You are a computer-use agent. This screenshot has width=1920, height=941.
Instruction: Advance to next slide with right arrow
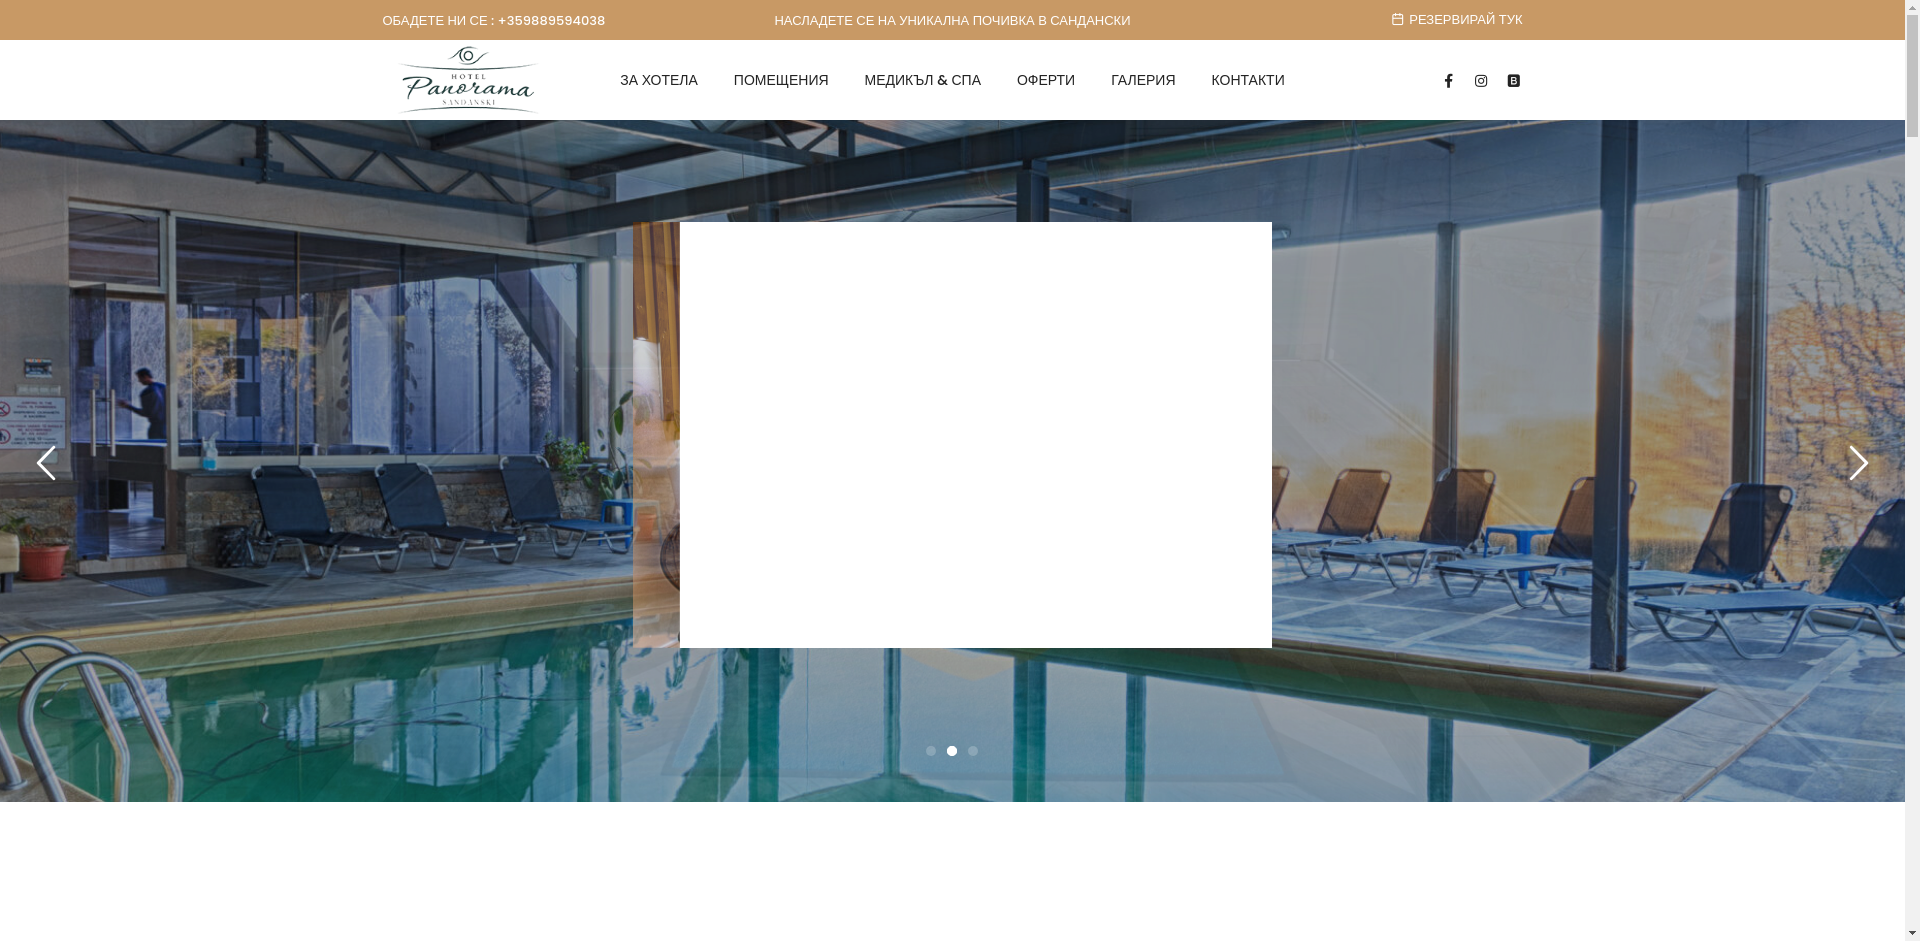(x=1858, y=463)
